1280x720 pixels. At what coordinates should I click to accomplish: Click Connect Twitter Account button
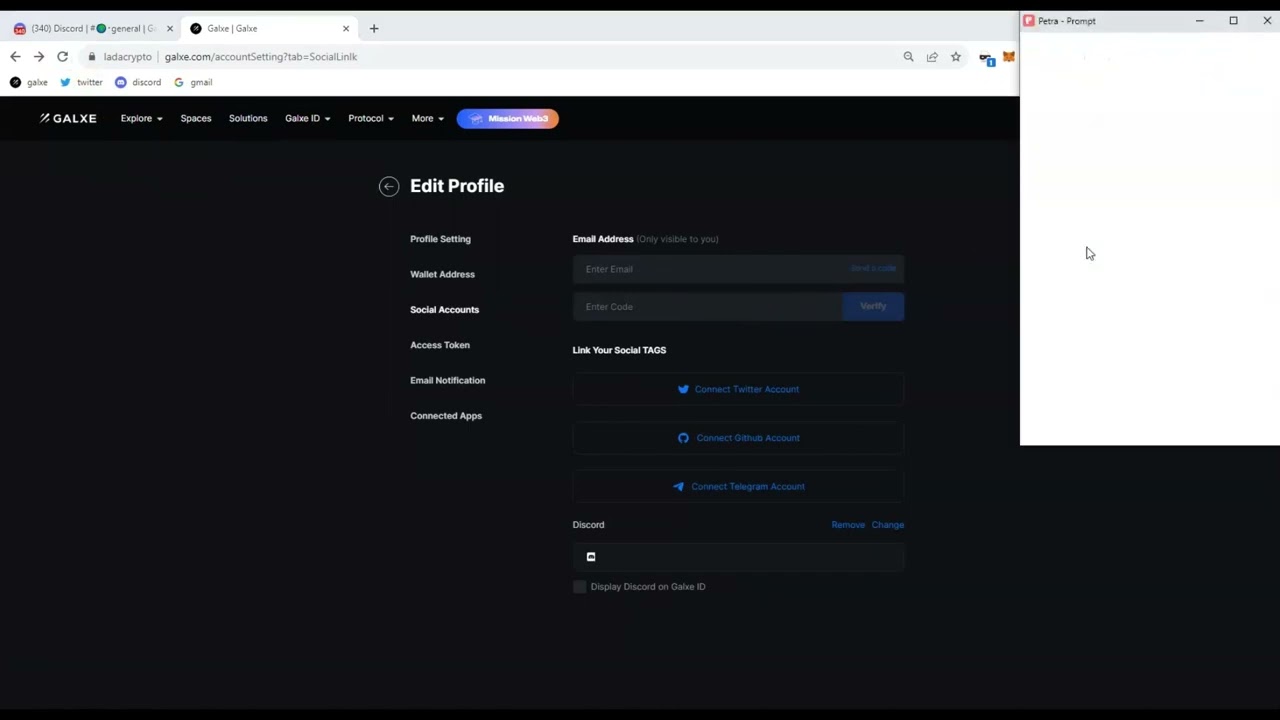tap(738, 389)
